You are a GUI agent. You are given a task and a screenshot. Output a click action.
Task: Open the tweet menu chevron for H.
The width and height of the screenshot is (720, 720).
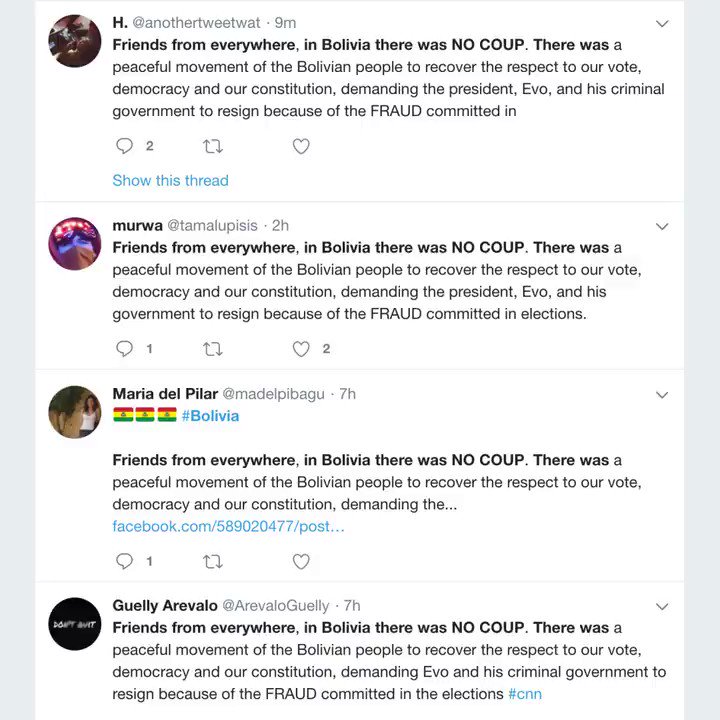[662, 23]
